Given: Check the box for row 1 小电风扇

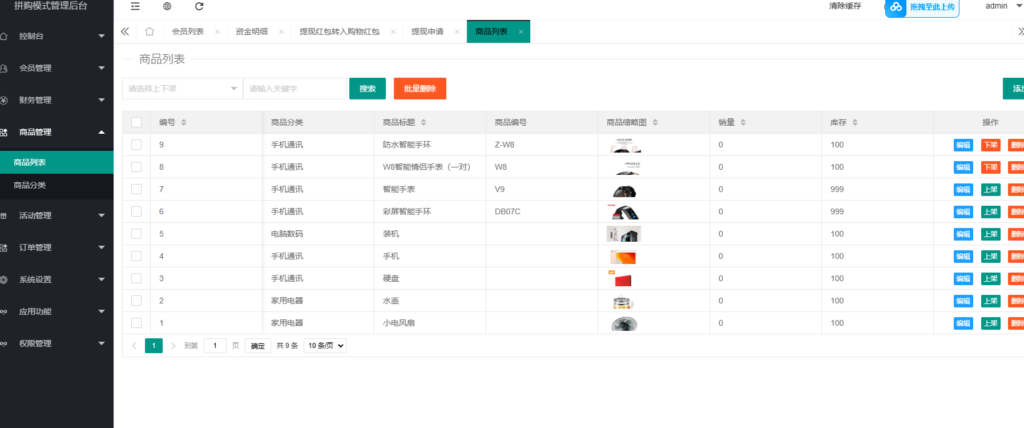Looking at the screenshot, I should [x=136, y=322].
